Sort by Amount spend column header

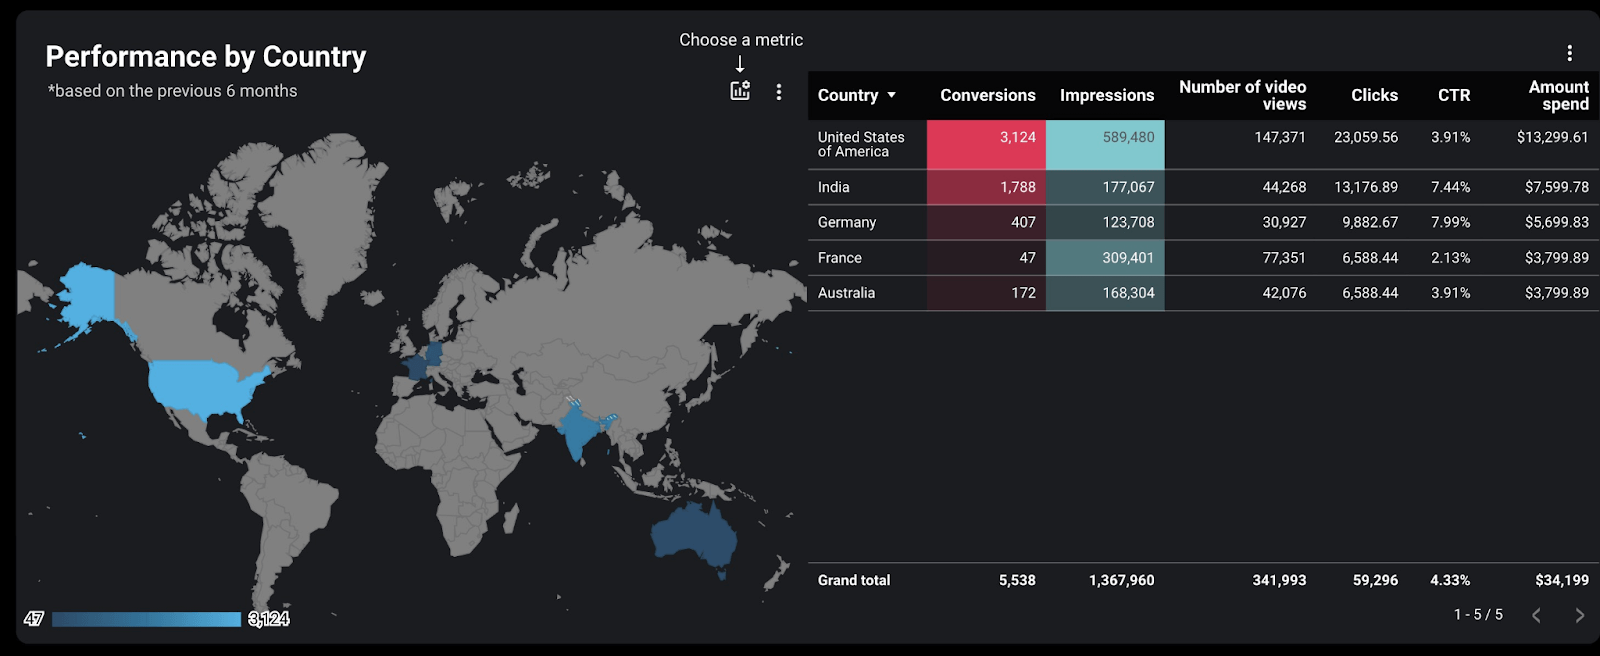pyautogui.click(x=1558, y=95)
